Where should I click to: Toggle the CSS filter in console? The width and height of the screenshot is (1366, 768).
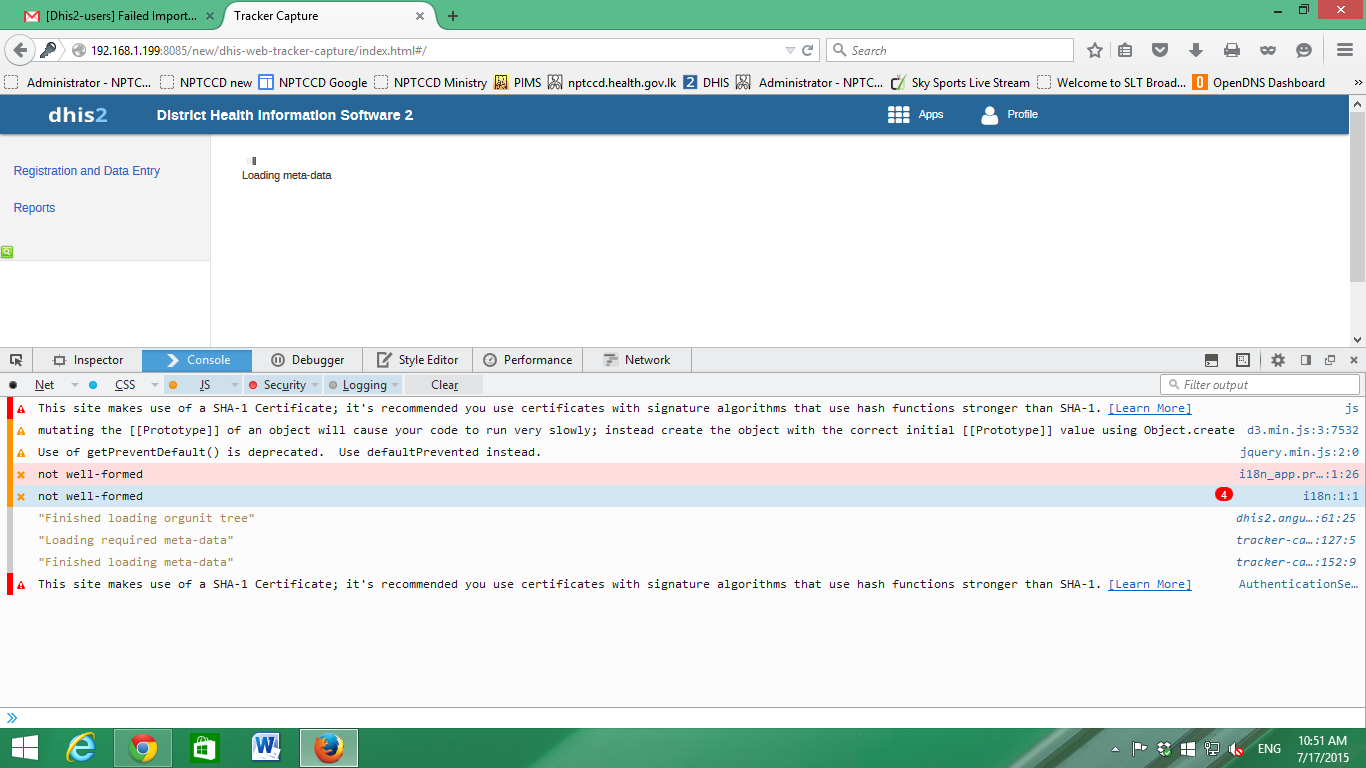coord(124,385)
